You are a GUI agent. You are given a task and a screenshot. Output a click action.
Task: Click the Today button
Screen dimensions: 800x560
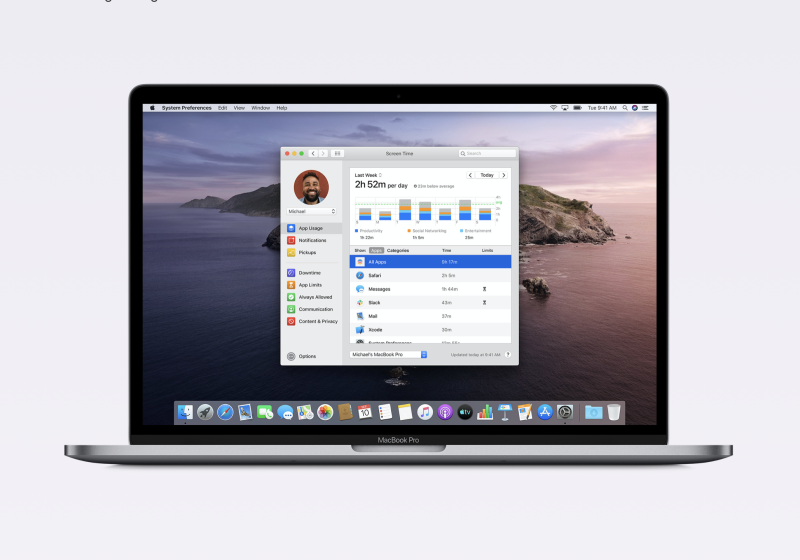[x=486, y=175]
